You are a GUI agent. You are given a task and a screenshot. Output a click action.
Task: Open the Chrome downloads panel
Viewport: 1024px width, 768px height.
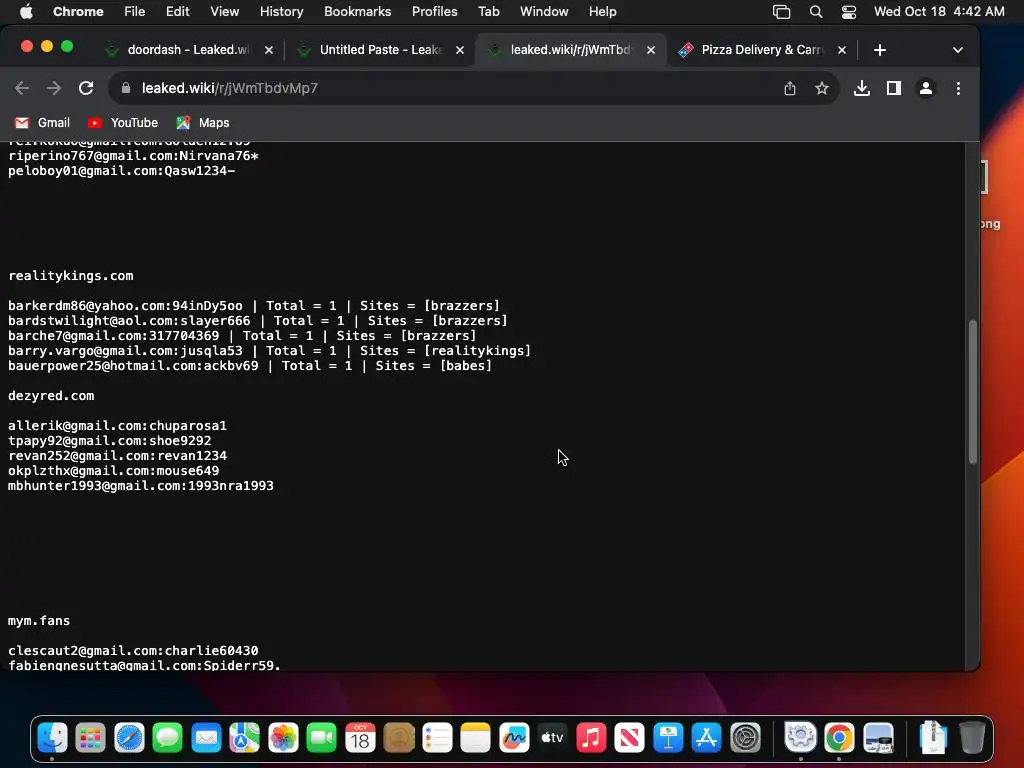pos(861,88)
